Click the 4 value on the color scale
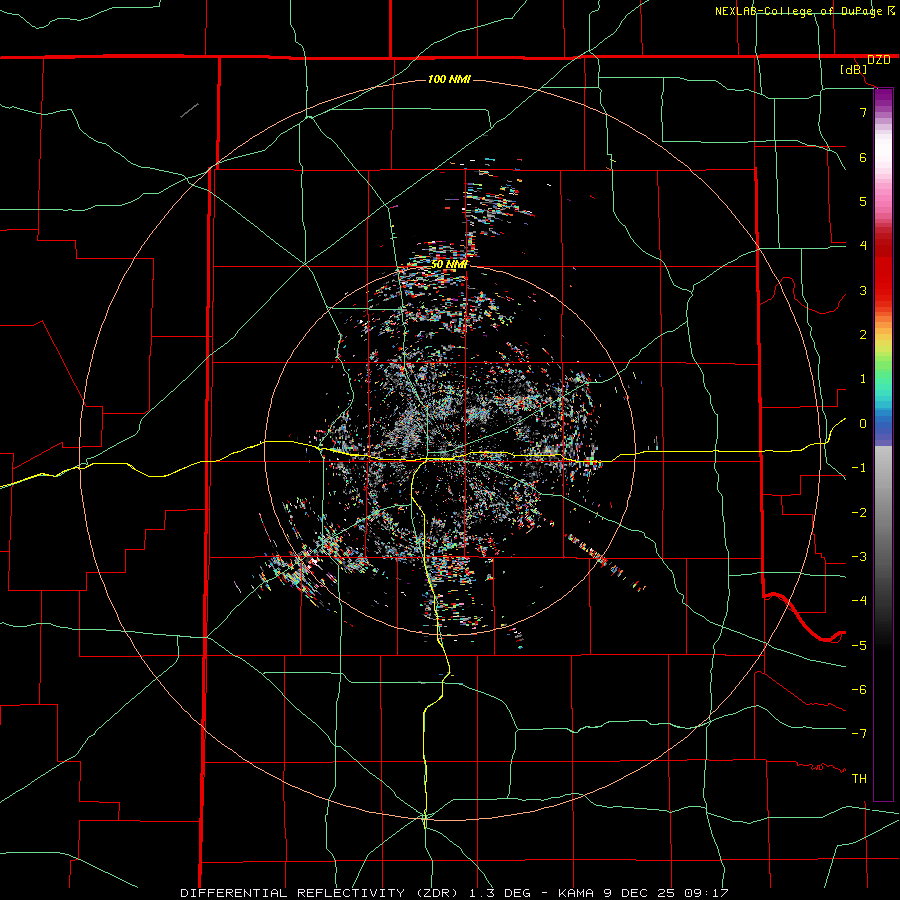This screenshot has height=900, width=900. pos(863,245)
